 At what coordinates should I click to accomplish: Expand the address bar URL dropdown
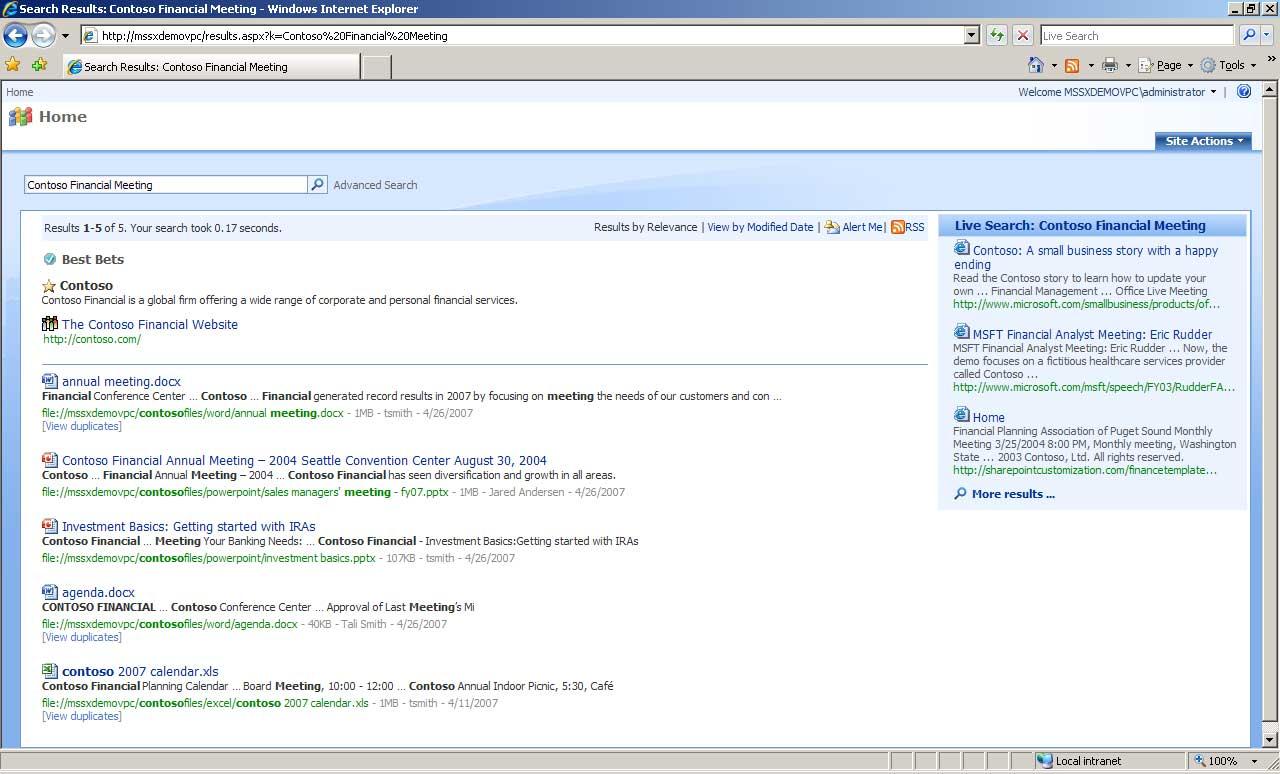(x=971, y=35)
